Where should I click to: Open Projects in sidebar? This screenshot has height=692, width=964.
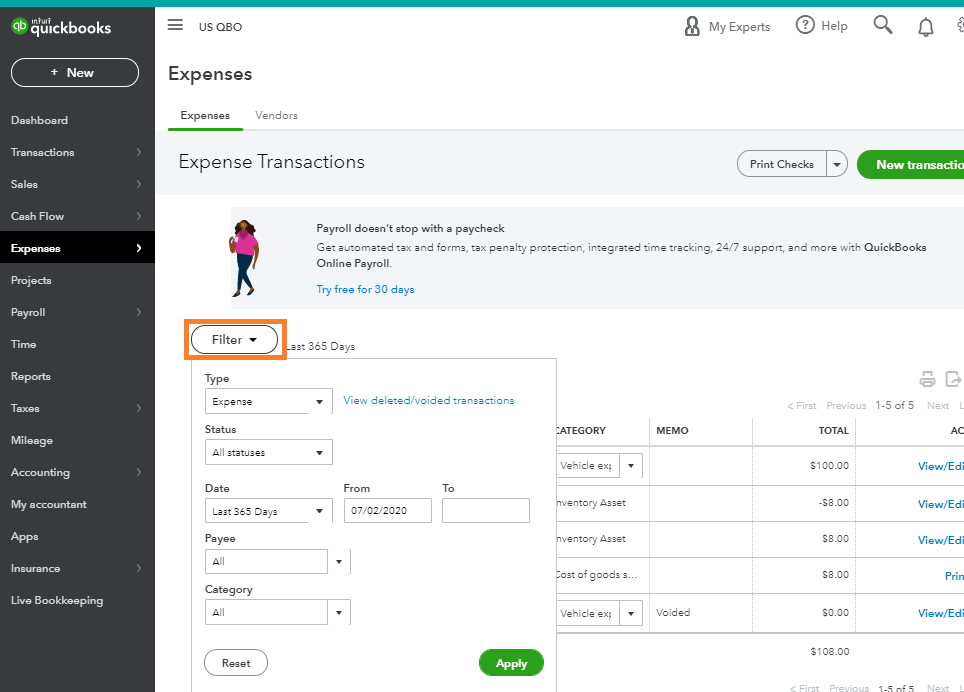pos(31,280)
